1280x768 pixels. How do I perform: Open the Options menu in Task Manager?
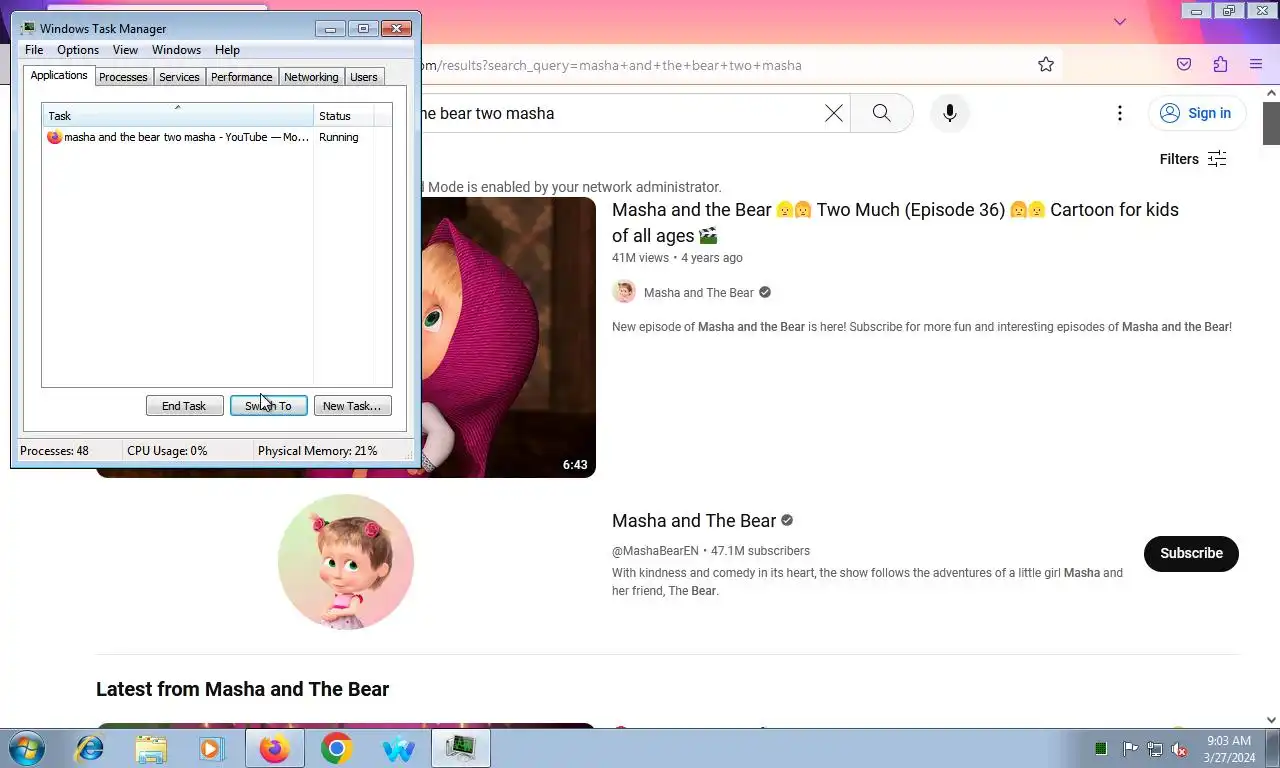[x=78, y=50]
